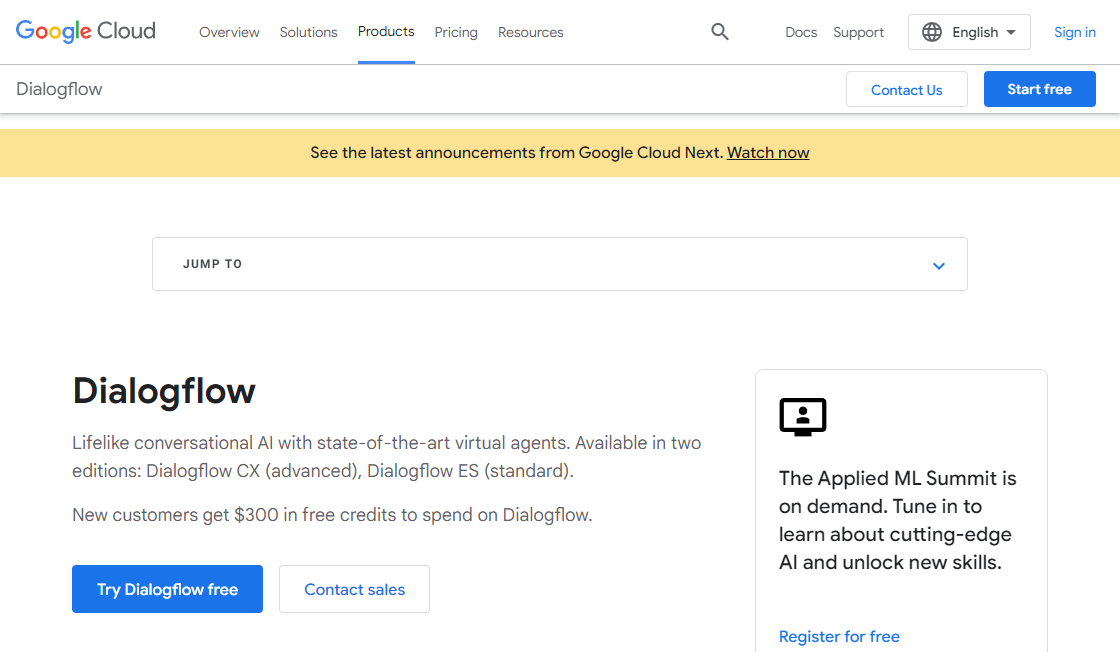1120x652 pixels.
Task: Click the Contact Us button
Action: coord(906,89)
